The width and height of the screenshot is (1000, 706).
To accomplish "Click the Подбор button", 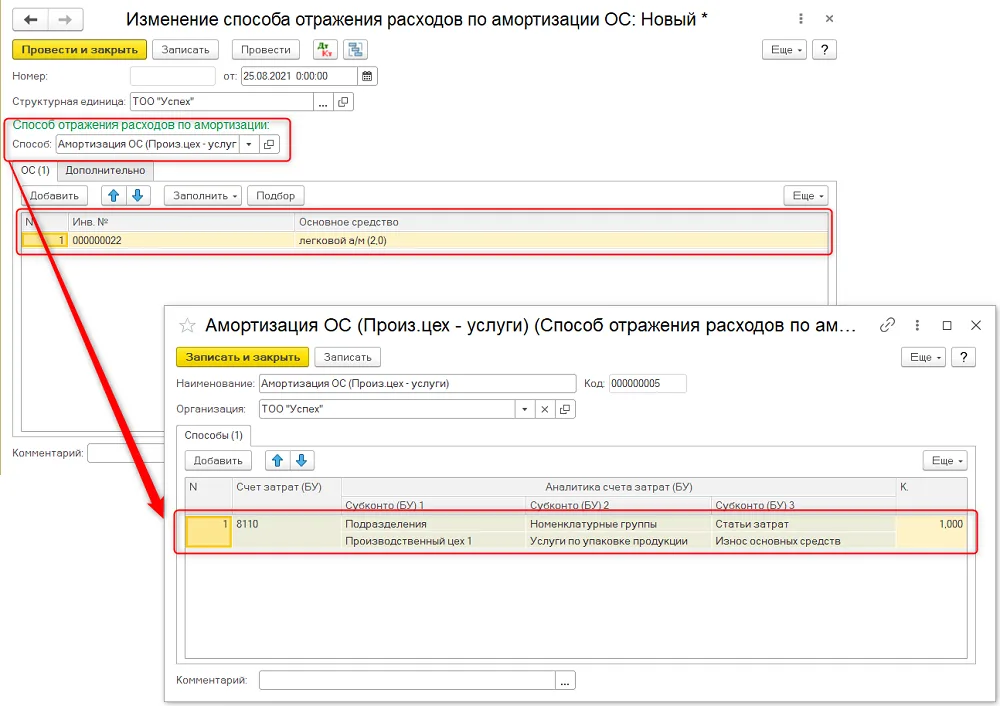I will (x=276, y=196).
